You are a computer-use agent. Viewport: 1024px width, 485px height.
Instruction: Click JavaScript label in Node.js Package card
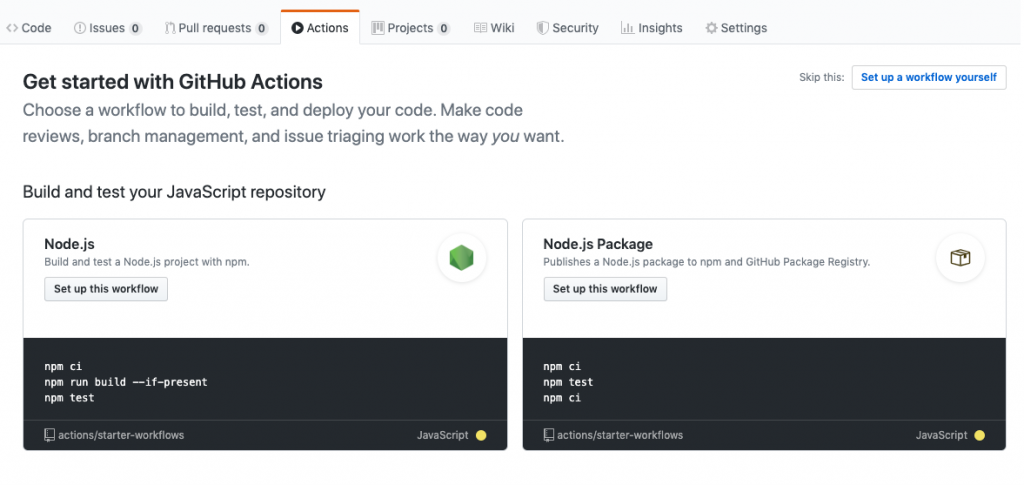(x=942, y=435)
